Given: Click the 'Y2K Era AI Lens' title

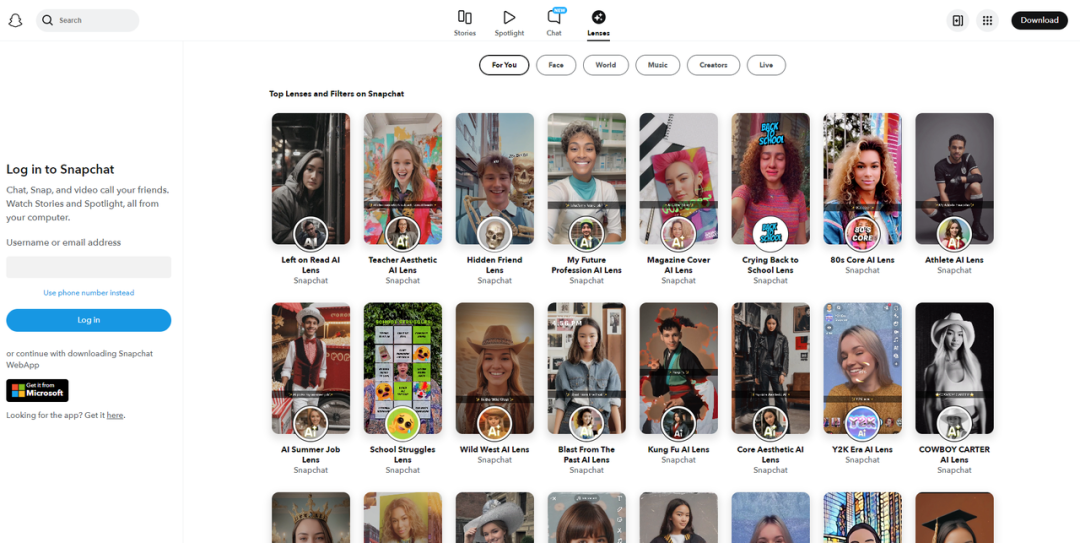Looking at the screenshot, I should click(x=862, y=449).
